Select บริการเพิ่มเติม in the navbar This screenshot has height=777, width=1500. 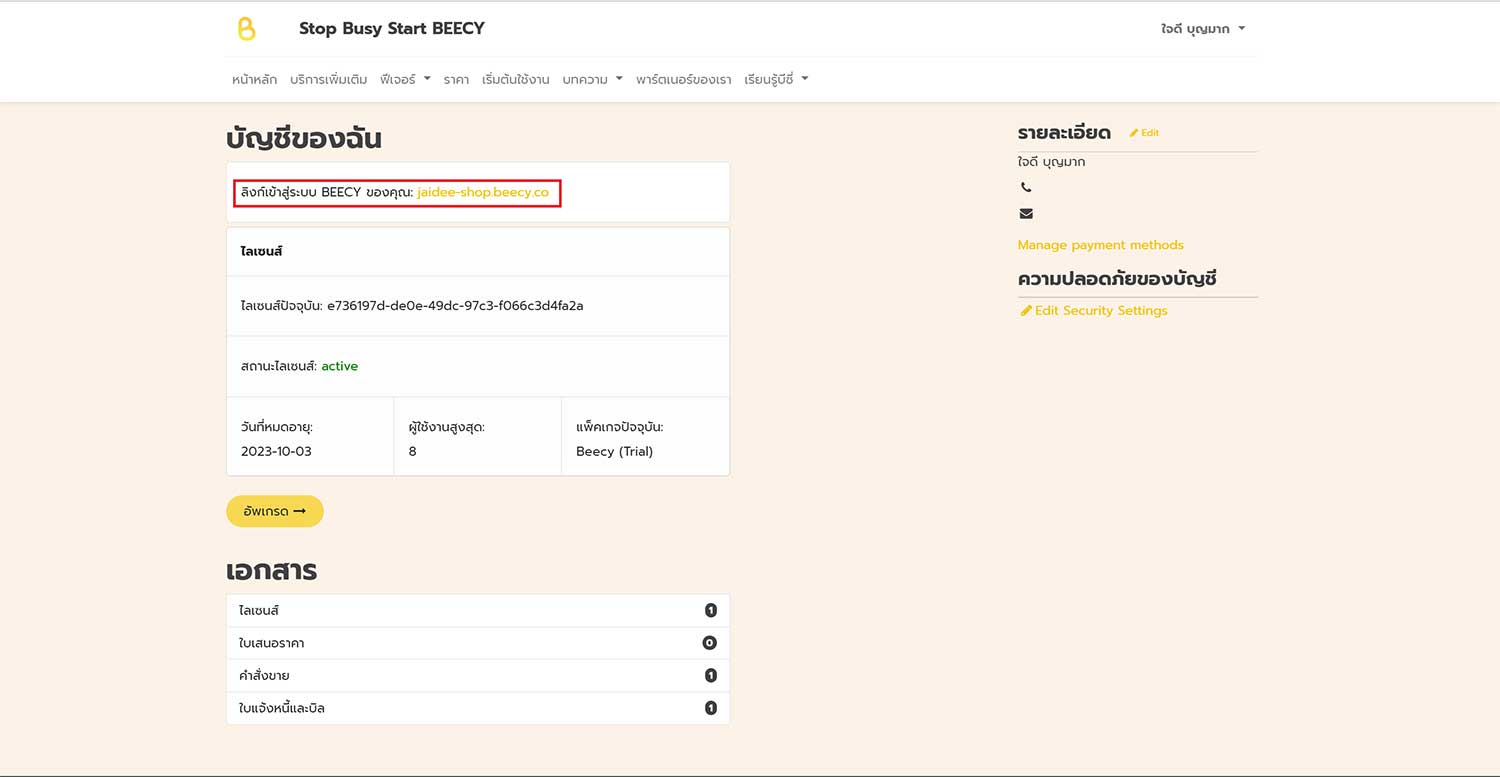(329, 80)
